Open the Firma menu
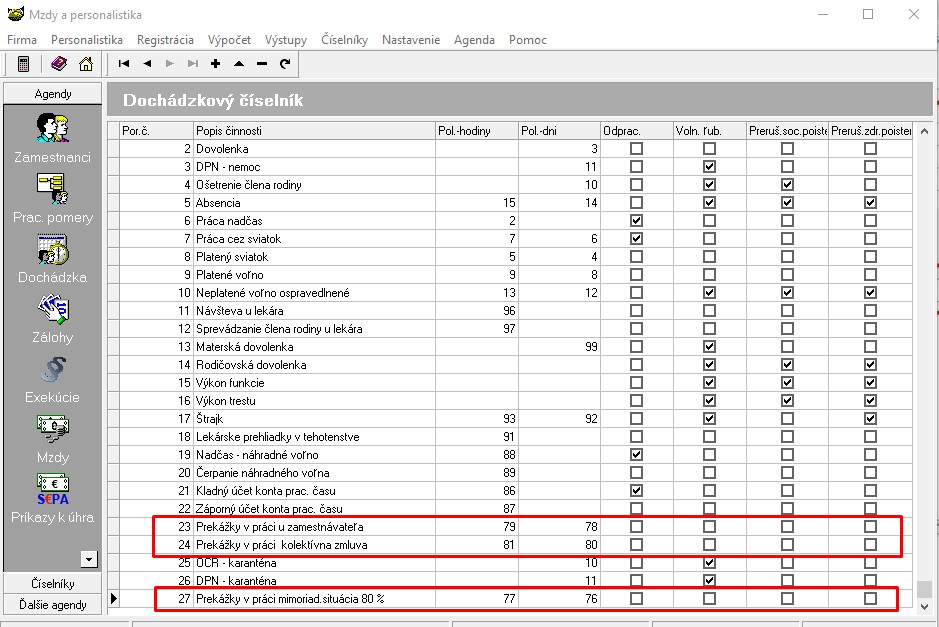The width and height of the screenshot is (939, 627). click(x=22, y=40)
